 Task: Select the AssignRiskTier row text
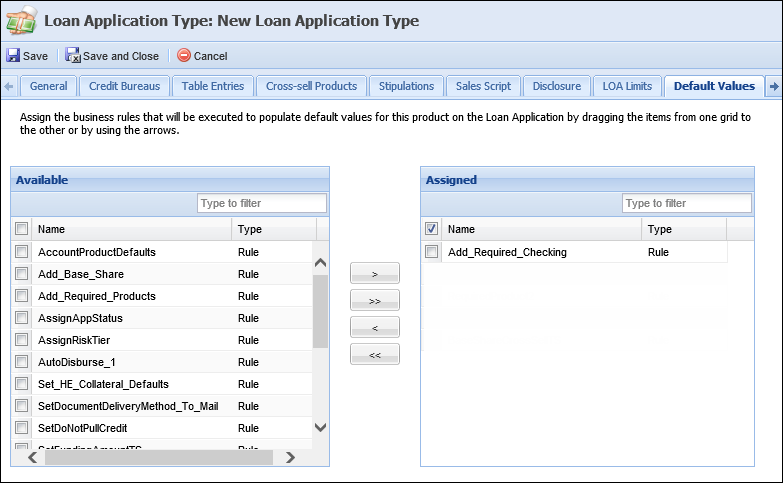74,340
